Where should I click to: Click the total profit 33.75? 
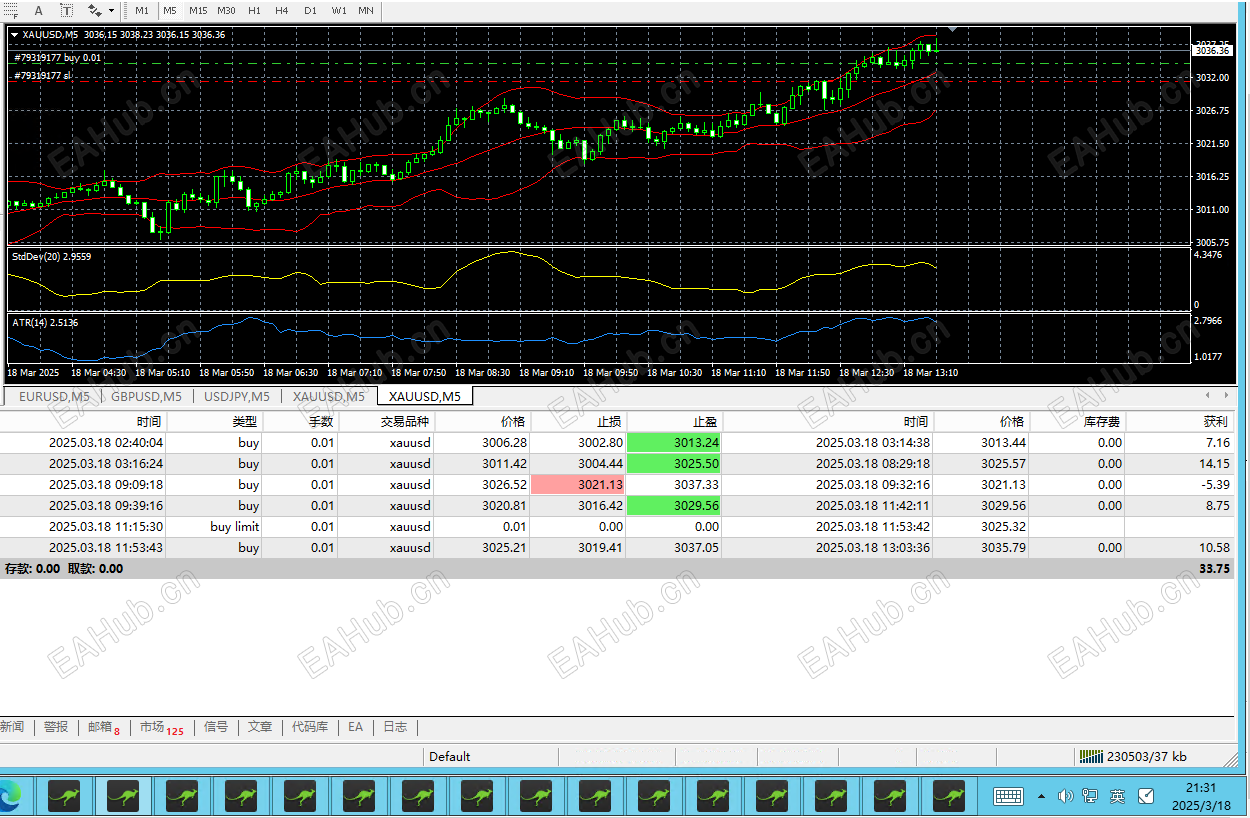1215,568
